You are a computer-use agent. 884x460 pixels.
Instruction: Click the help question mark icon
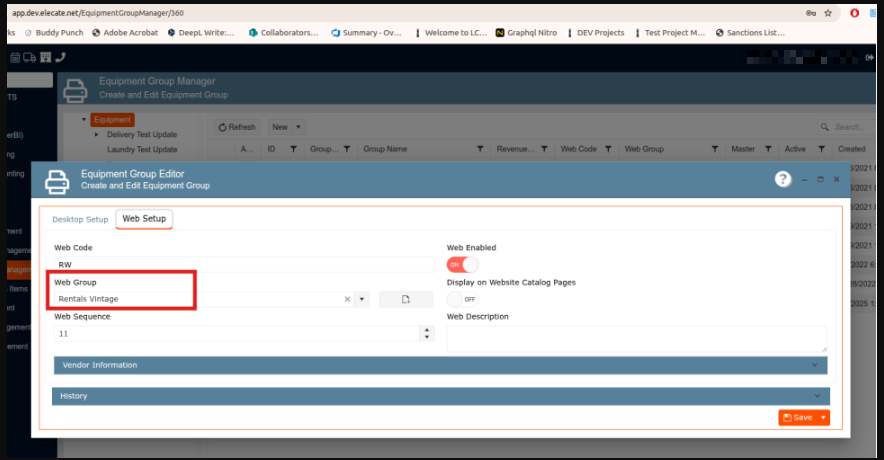point(783,179)
